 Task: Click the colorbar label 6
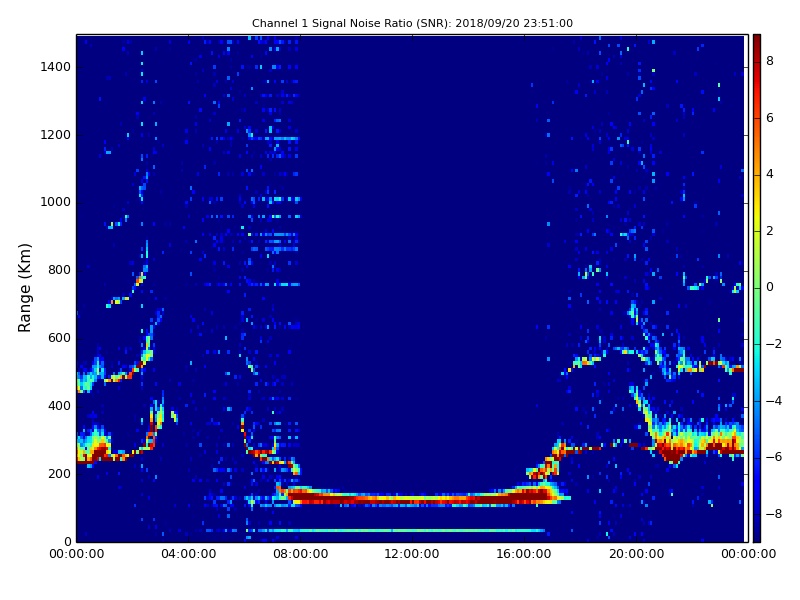770,118
